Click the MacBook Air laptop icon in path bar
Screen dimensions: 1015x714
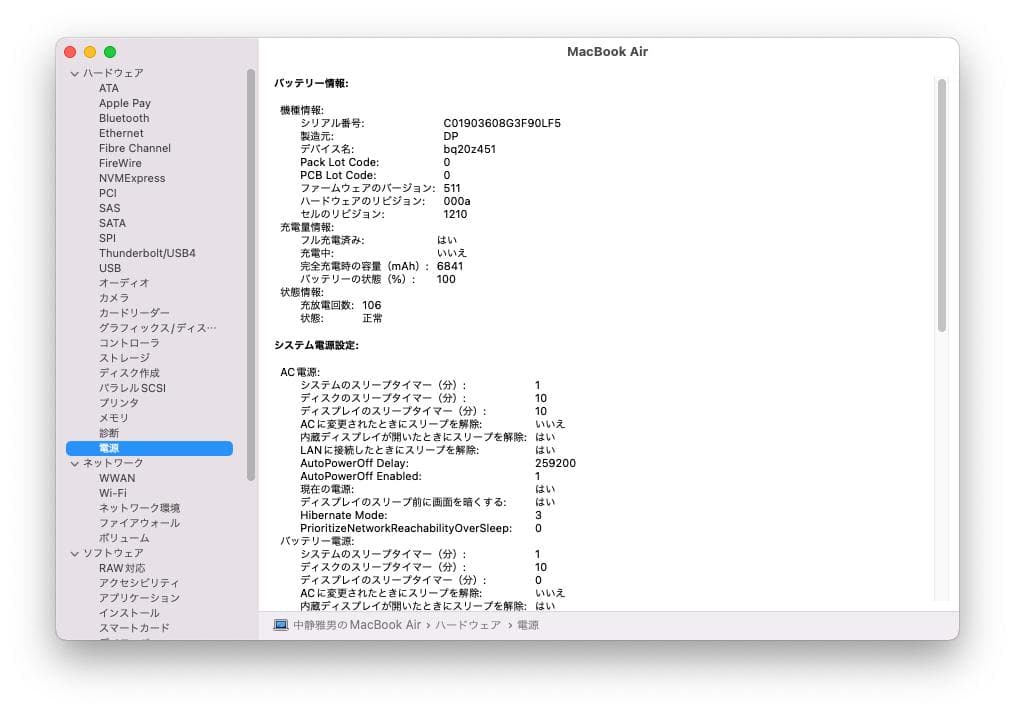pyautogui.click(x=280, y=625)
